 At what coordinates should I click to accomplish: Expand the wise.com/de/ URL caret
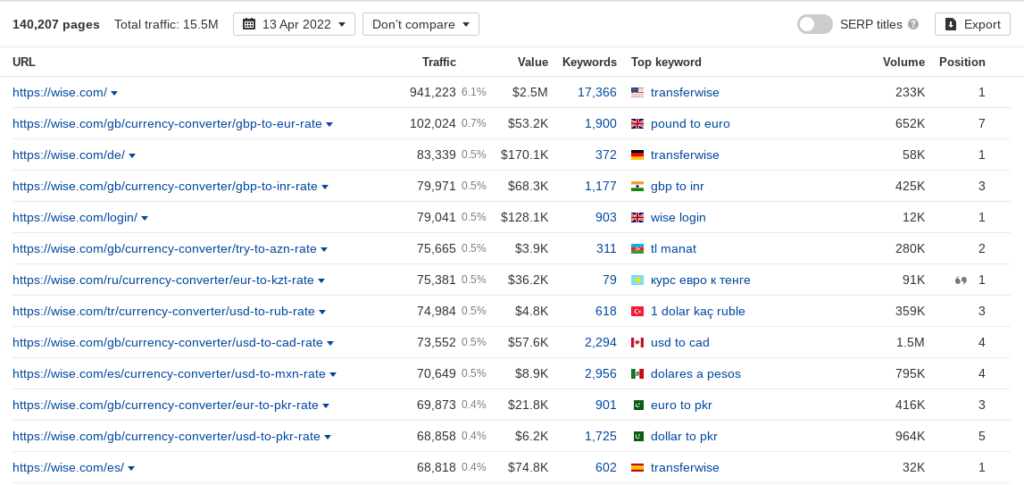[132, 156]
